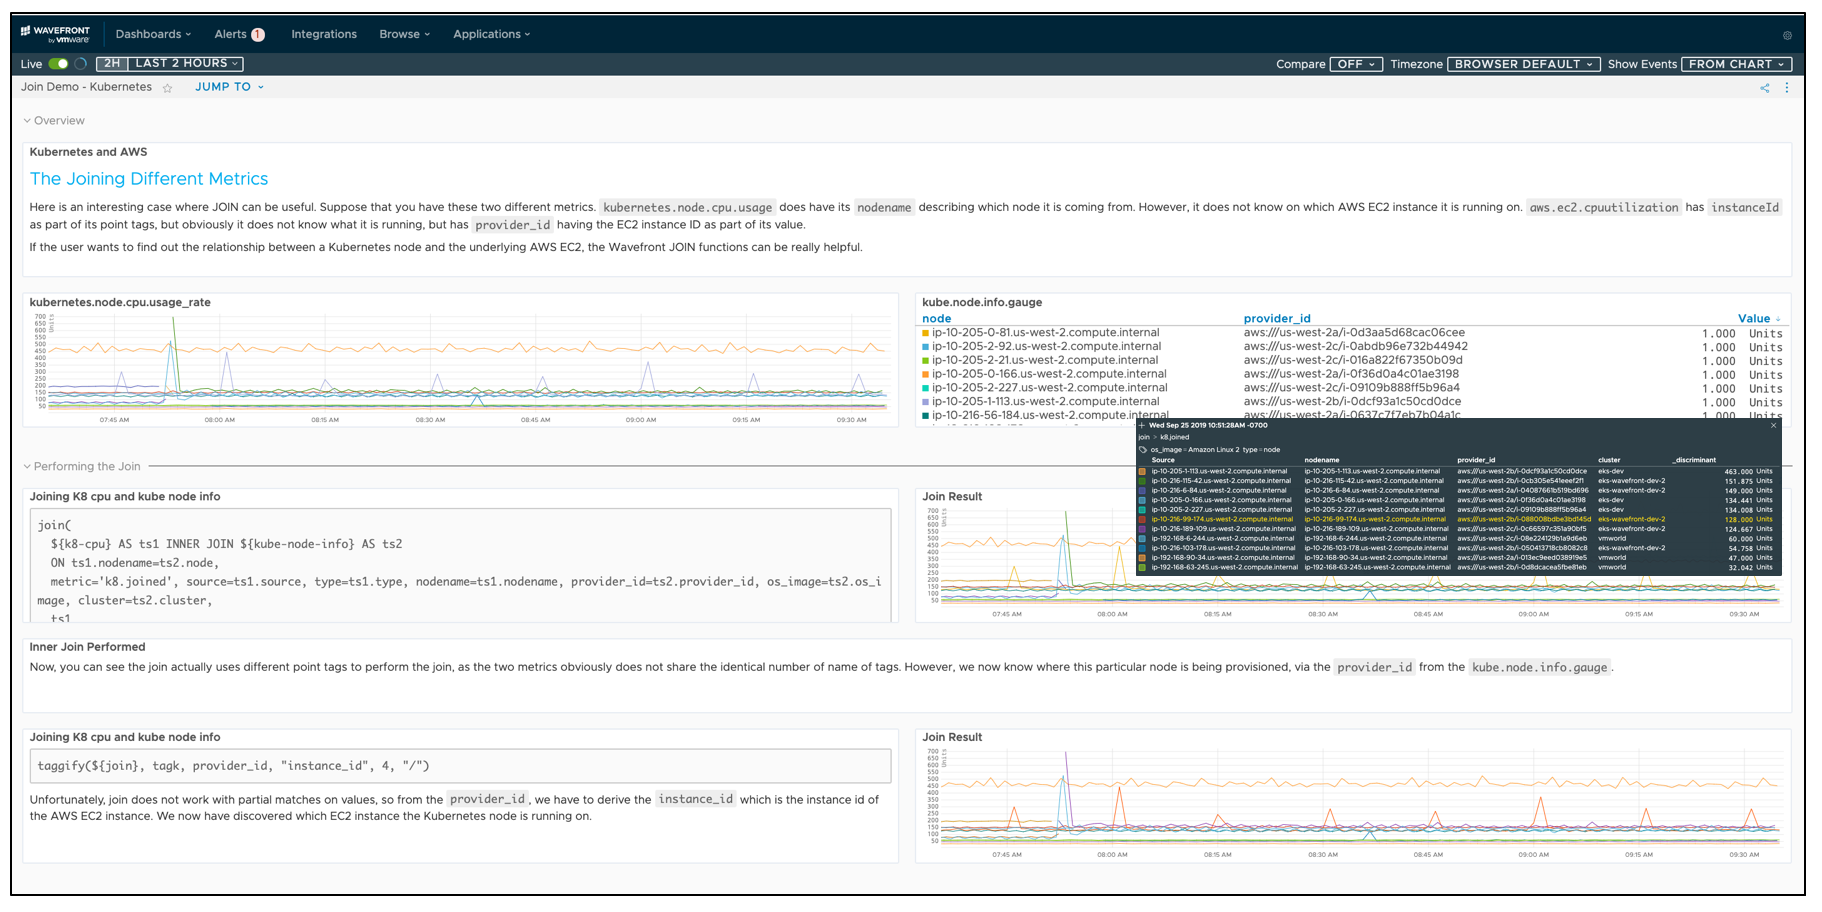The width and height of the screenshot is (1822, 912).
Task: Sort the table by provider_id column
Action: [1276, 319]
